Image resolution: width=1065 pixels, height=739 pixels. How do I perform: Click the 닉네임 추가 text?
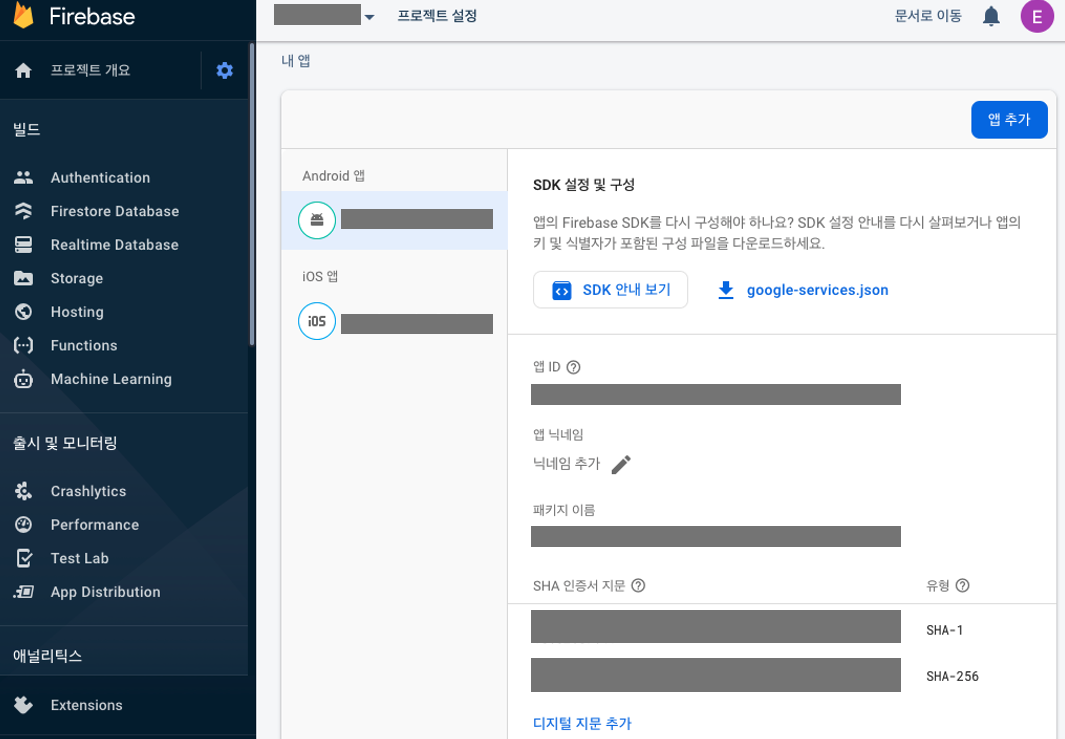pyautogui.click(x=566, y=464)
